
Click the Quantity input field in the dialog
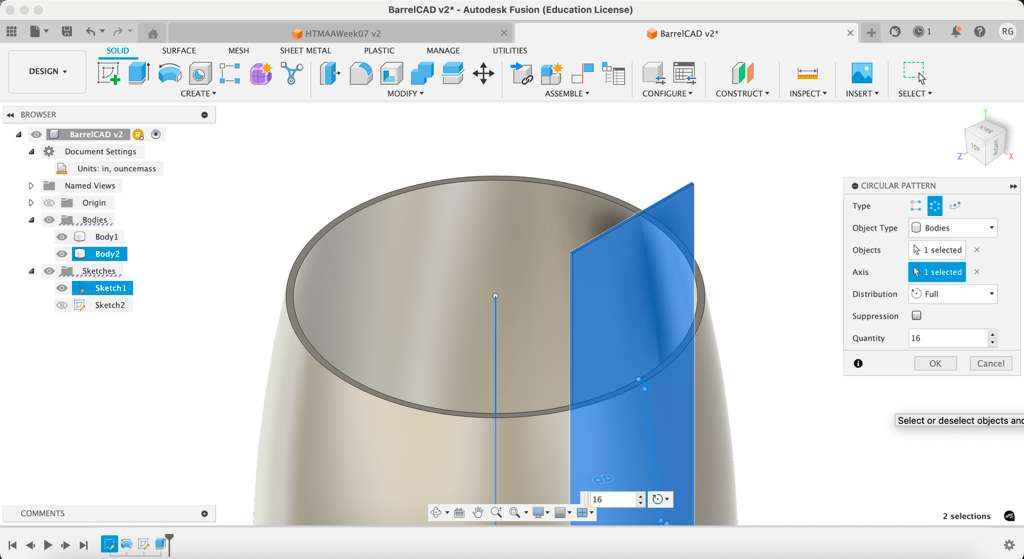947,338
